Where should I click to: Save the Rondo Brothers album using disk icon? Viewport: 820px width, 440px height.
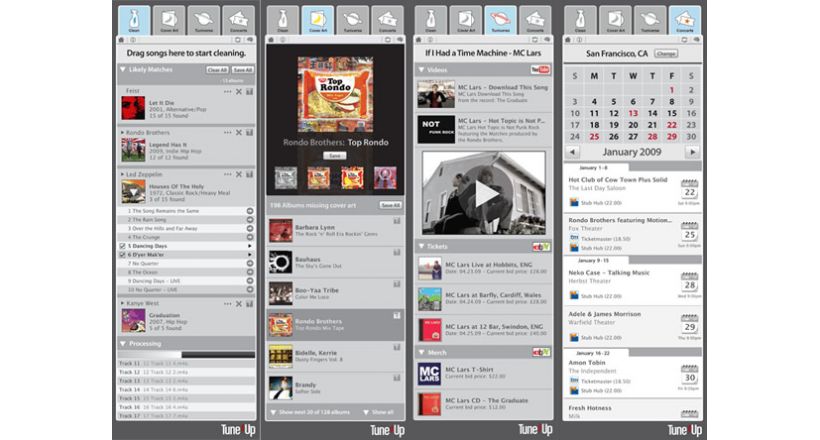[249, 133]
